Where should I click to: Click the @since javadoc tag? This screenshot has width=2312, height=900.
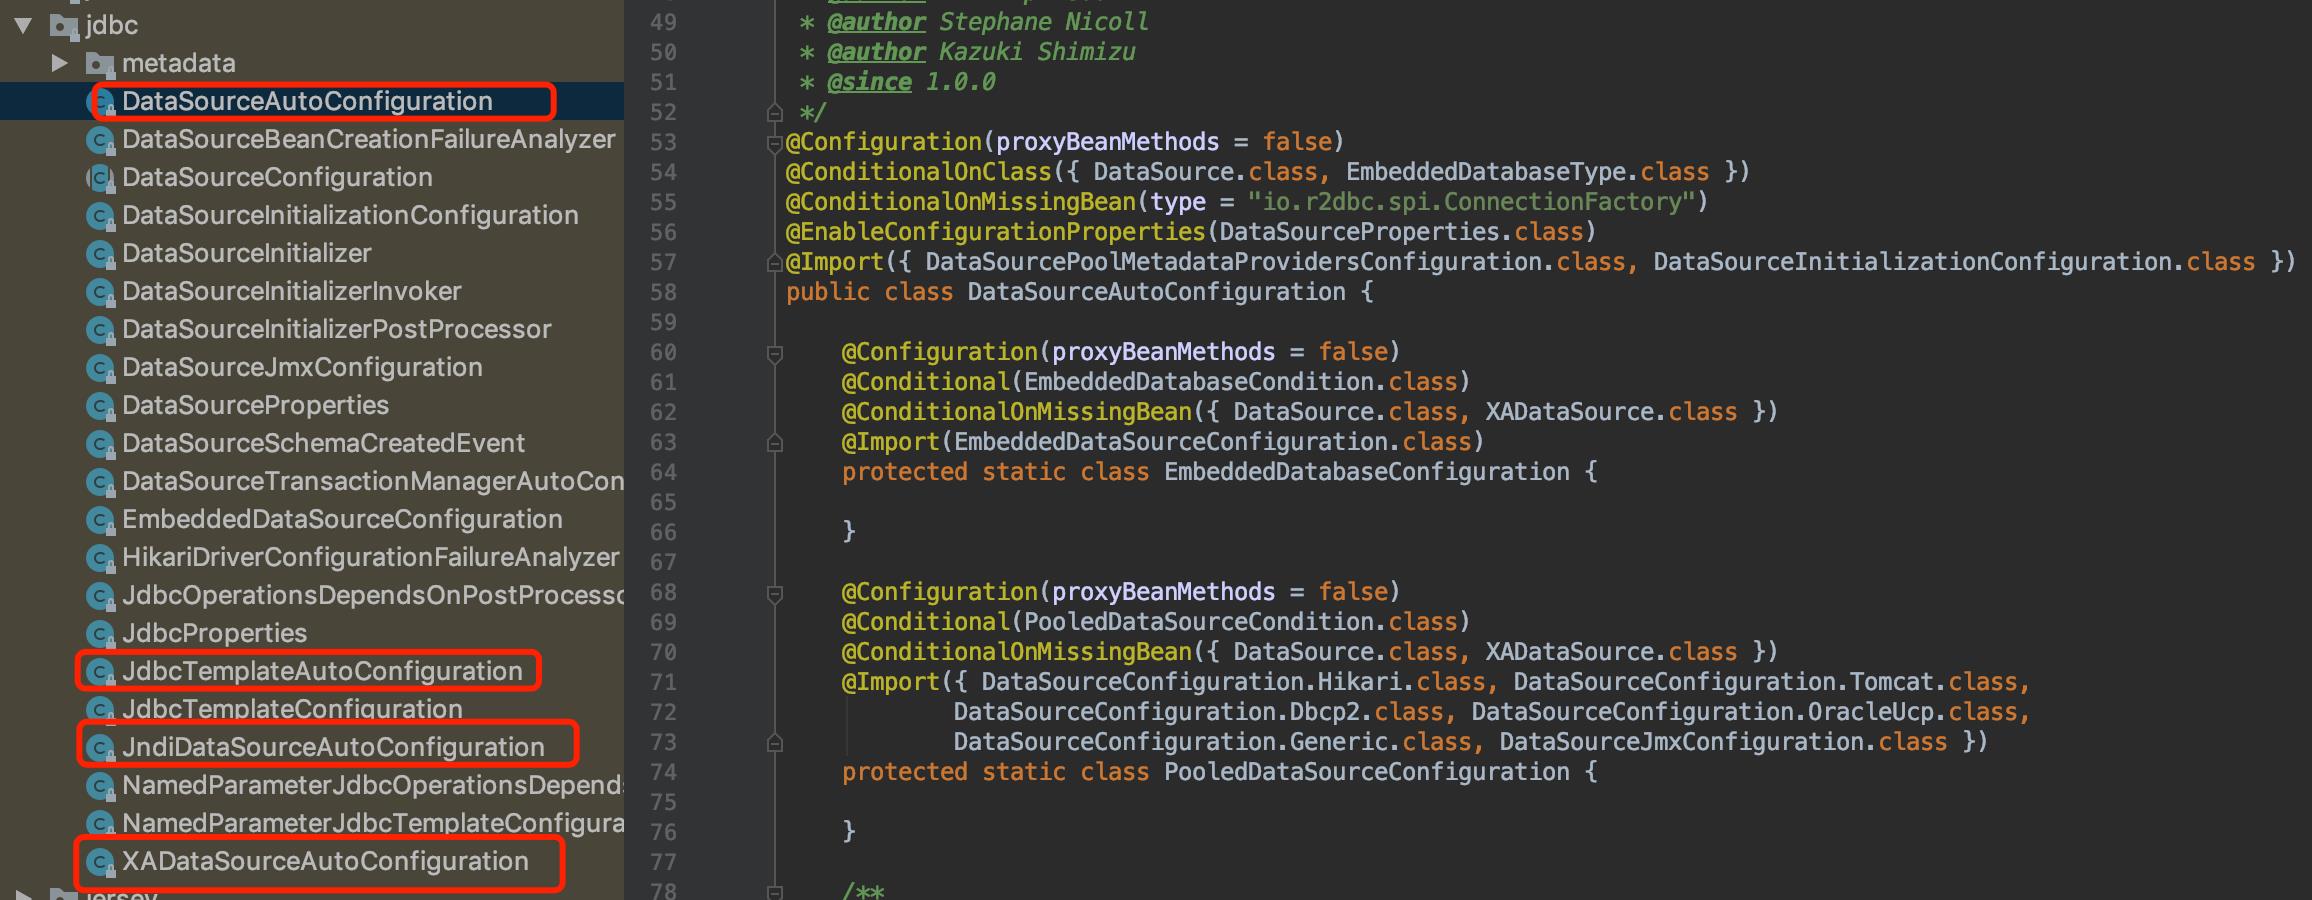pos(869,82)
